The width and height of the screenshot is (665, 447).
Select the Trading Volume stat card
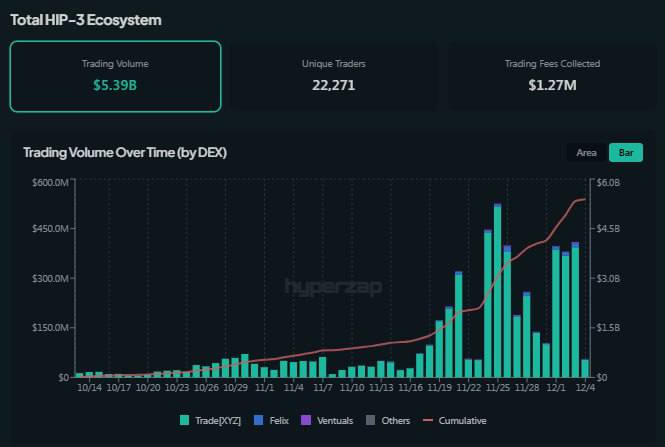(x=115, y=76)
